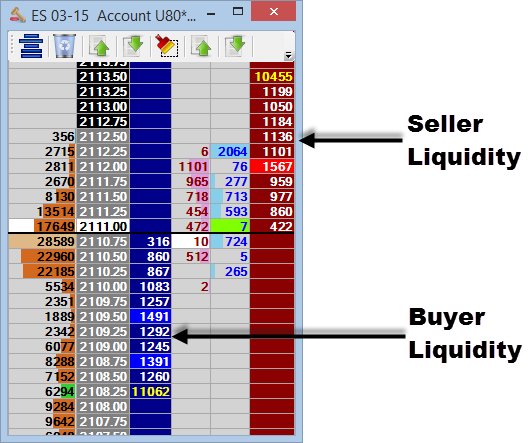Click the green down arrow left of brush icon

tap(134, 46)
